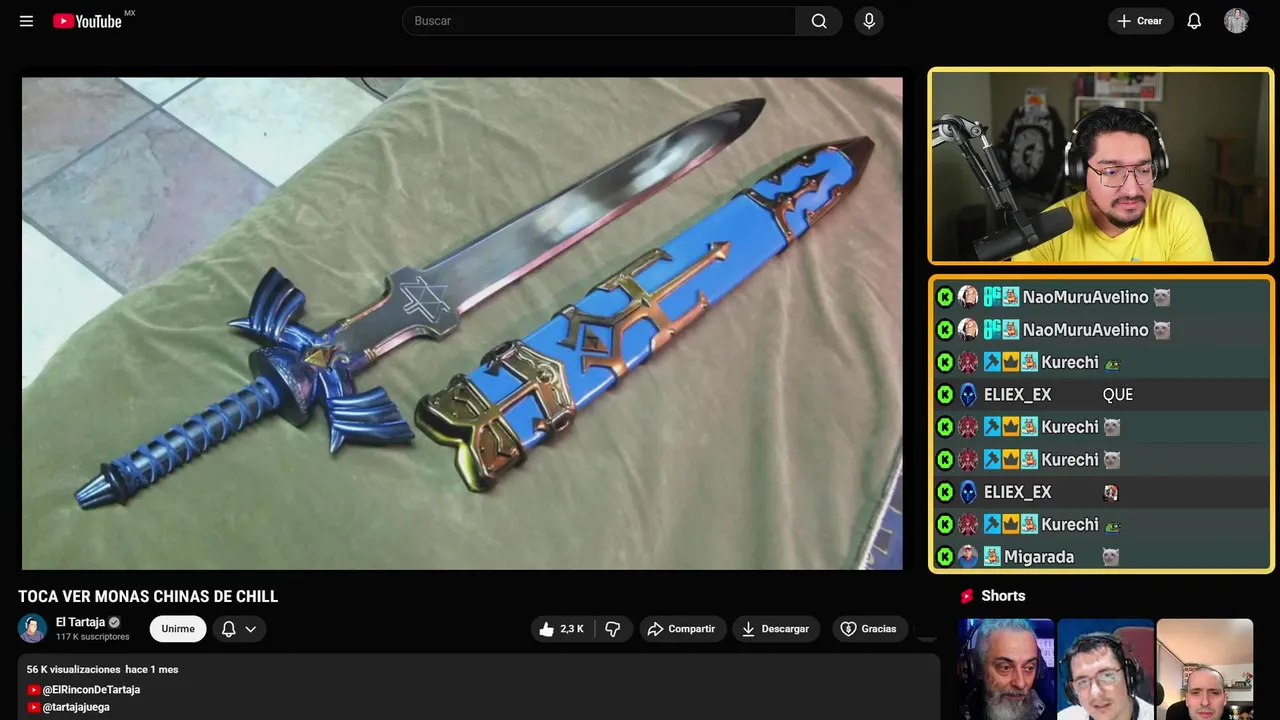
Task: Click the YouTube icon beside @ElRinconDeTartaja
Action: [34, 690]
